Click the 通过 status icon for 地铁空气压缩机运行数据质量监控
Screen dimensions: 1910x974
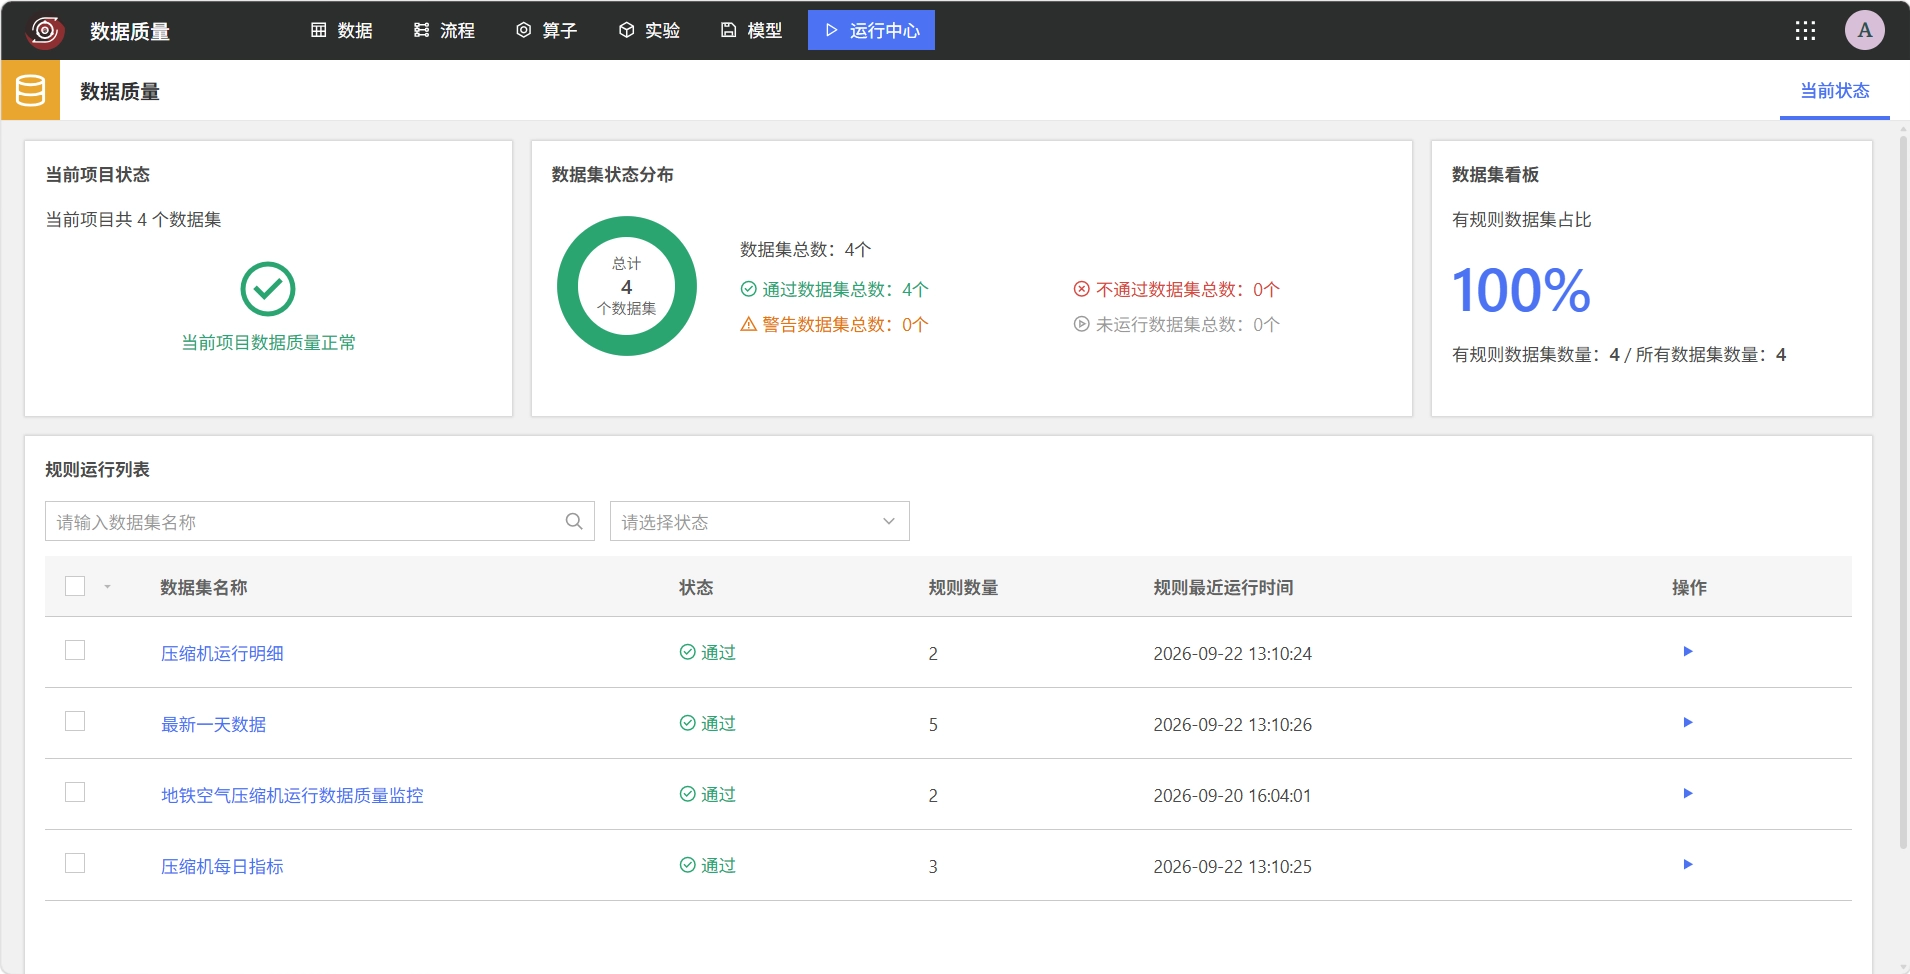[688, 794]
